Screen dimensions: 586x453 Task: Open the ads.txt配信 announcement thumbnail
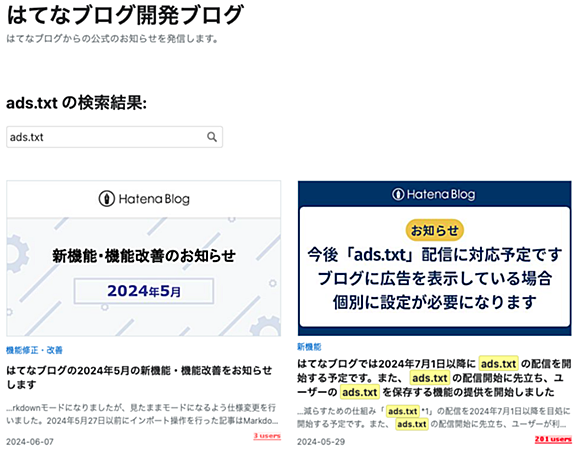434,258
